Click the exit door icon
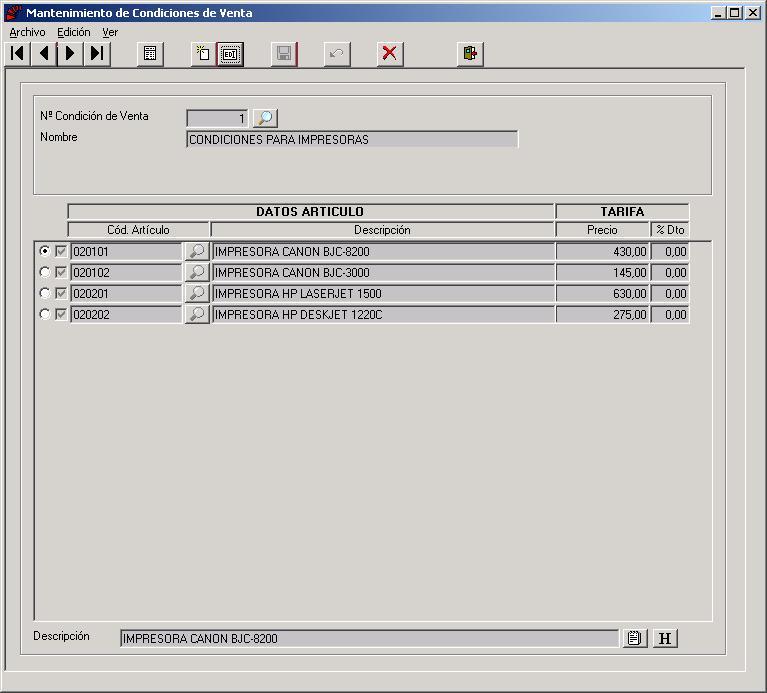This screenshot has height=693, width=767. click(470, 53)
